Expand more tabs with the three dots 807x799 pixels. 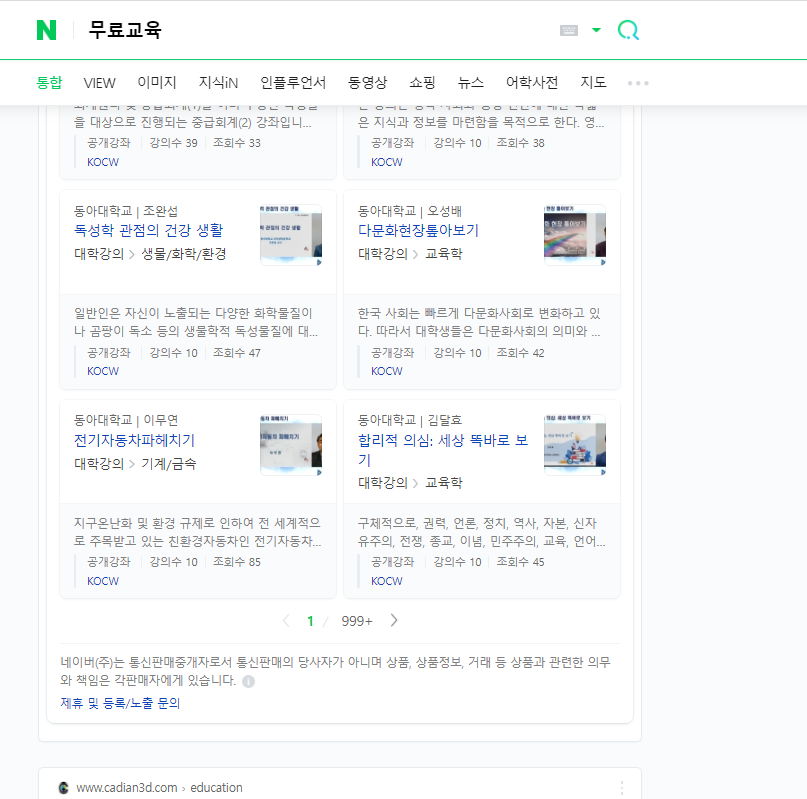[638, 83]
